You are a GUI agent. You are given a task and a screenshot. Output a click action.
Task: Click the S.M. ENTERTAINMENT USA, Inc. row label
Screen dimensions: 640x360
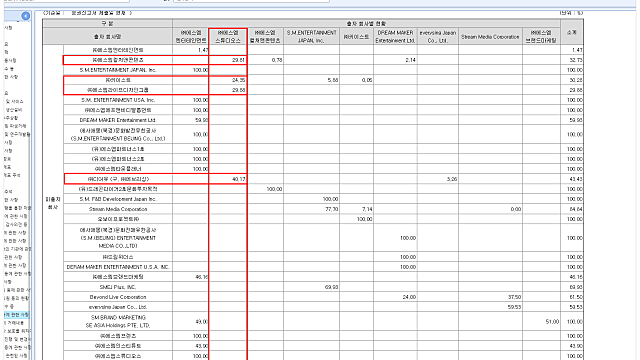tap(118, 100)
